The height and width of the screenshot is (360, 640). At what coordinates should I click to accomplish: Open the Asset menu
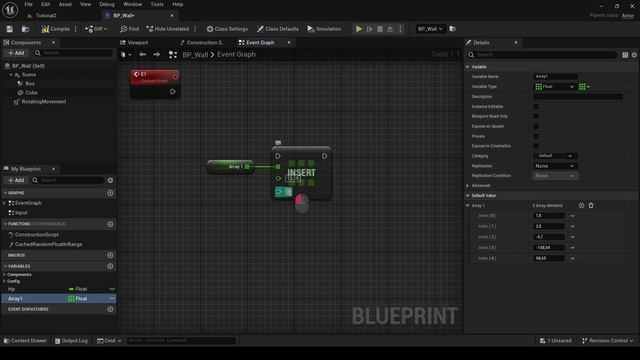coord(65,4)
